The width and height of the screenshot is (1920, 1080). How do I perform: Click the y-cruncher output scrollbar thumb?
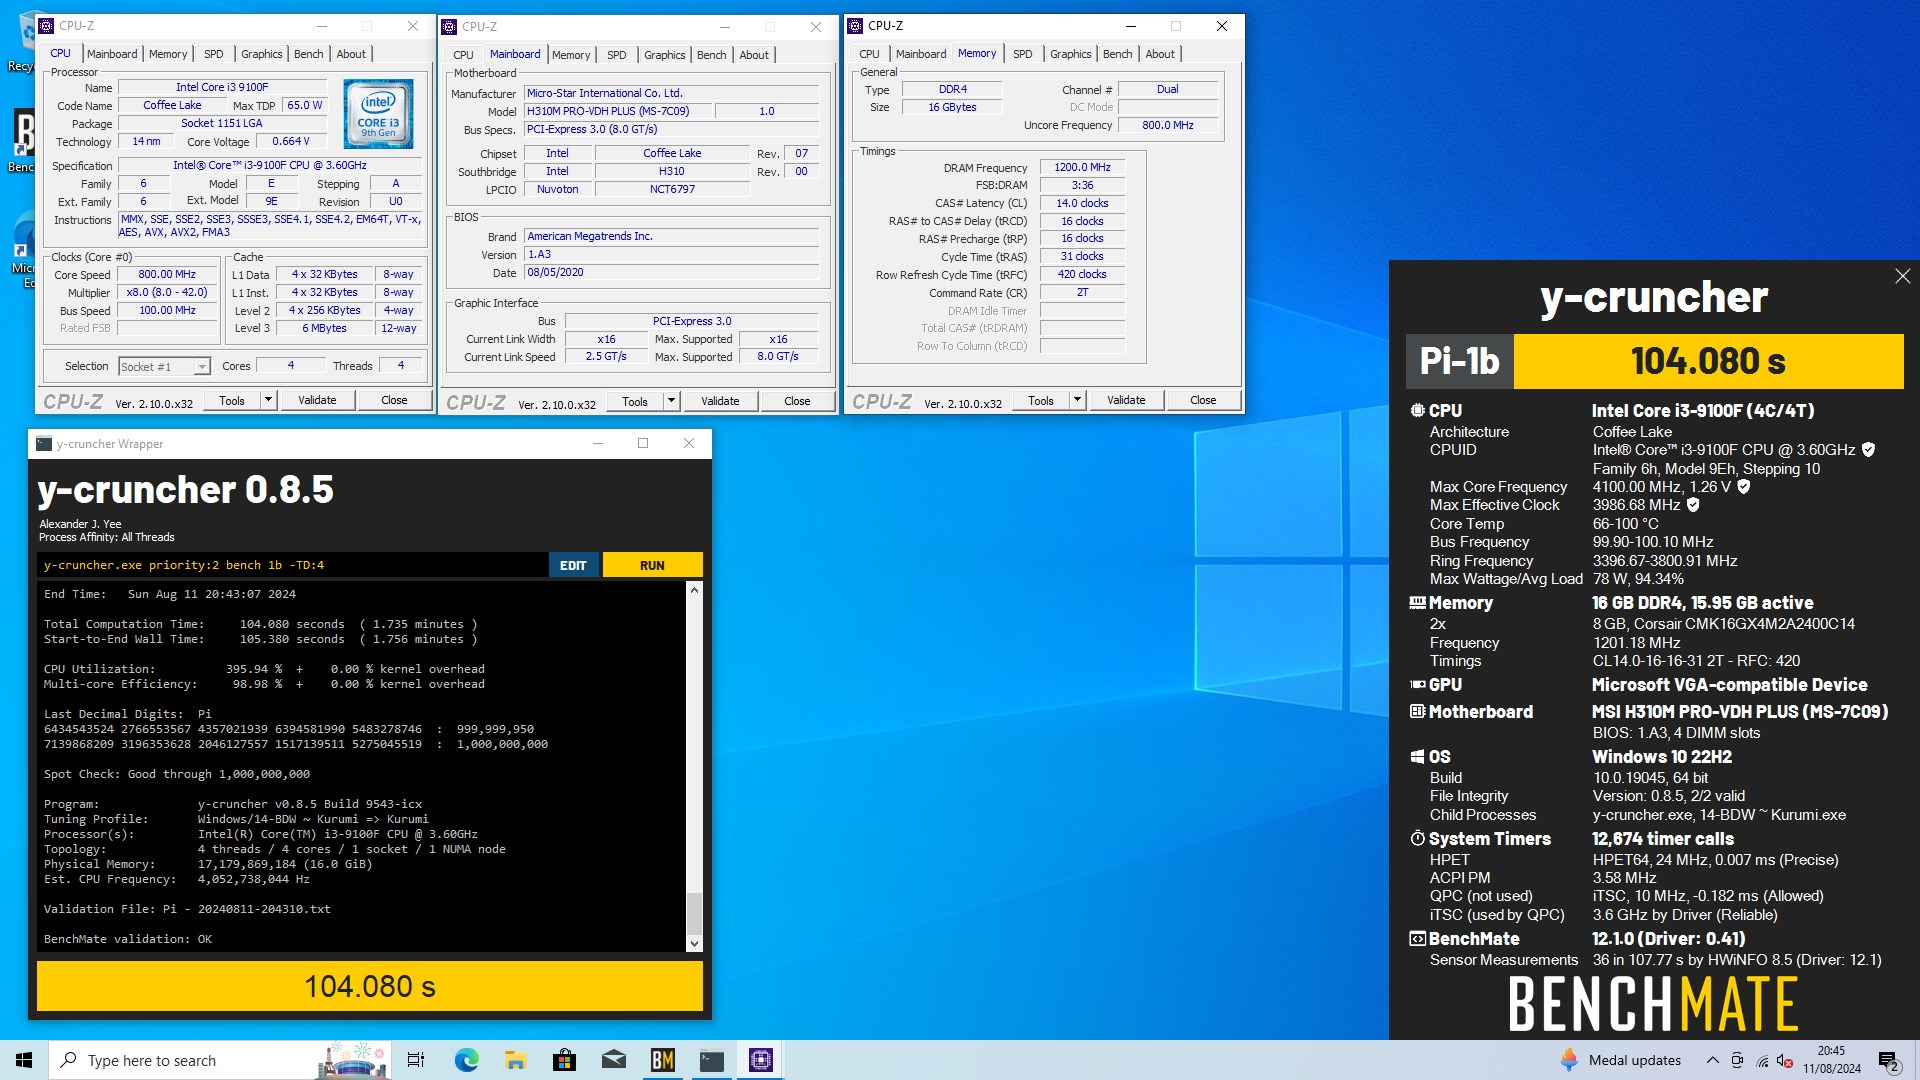coord(694,912)
